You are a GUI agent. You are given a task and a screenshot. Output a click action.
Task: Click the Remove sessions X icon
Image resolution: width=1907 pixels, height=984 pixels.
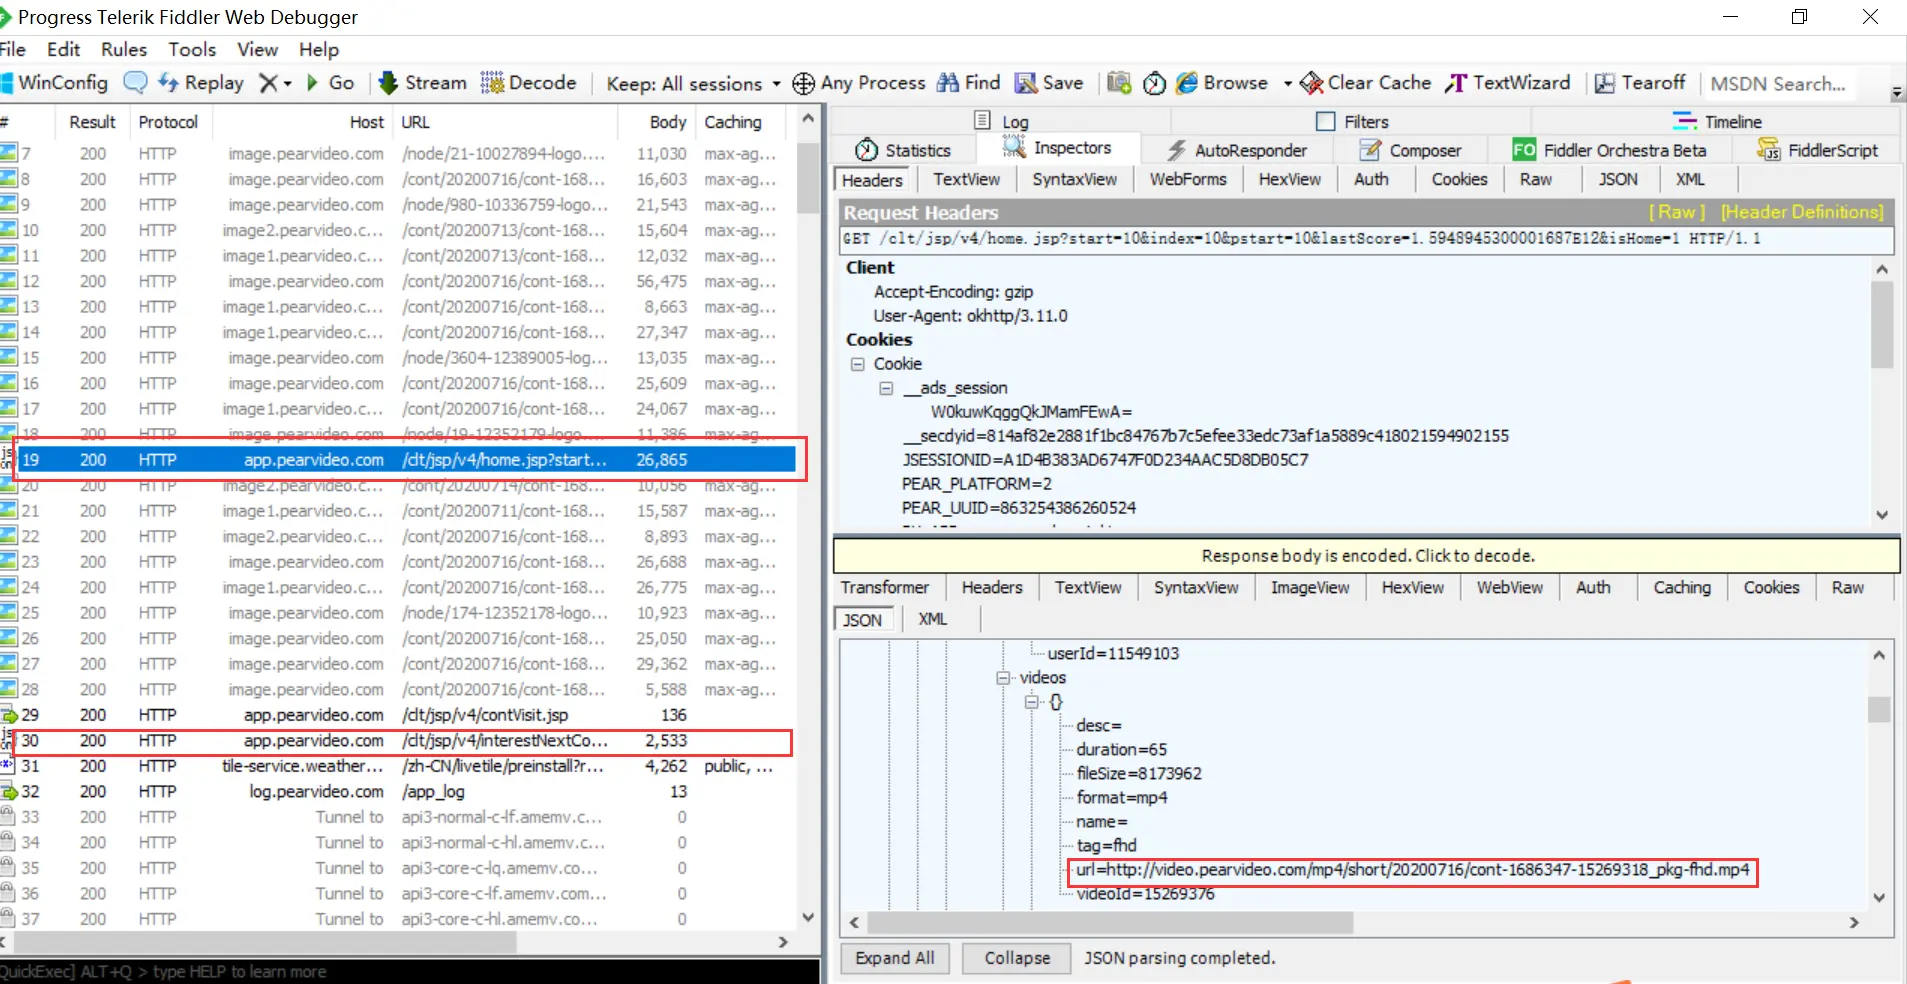(268, 83)
